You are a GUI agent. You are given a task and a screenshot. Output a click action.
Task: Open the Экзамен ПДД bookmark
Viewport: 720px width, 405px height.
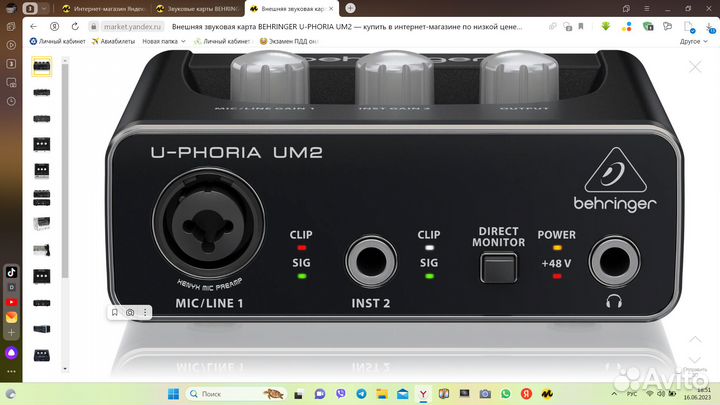(x=289, y=41)
